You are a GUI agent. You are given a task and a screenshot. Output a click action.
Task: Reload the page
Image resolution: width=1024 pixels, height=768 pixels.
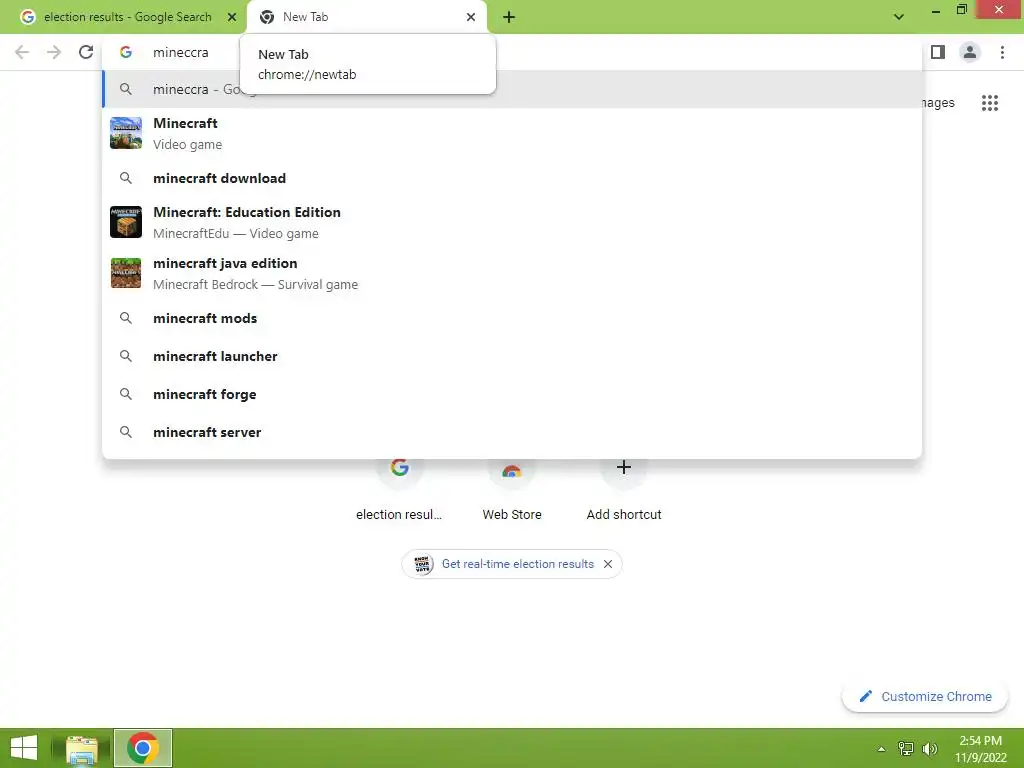(x=86, y=52)
